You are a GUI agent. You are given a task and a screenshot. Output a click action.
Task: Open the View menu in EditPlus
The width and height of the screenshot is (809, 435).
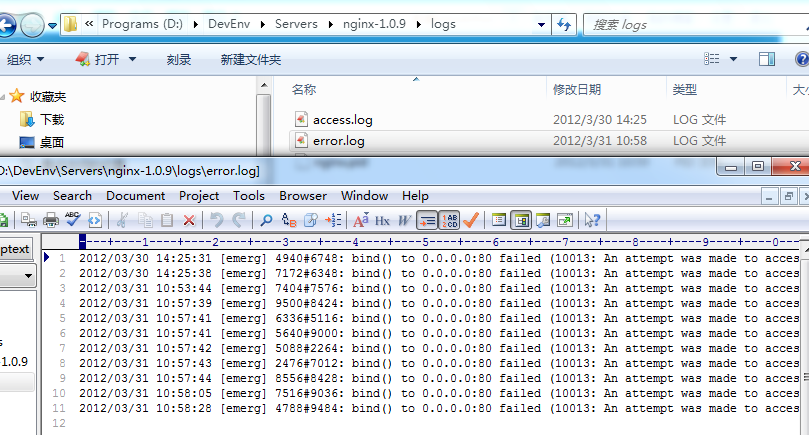25,196
